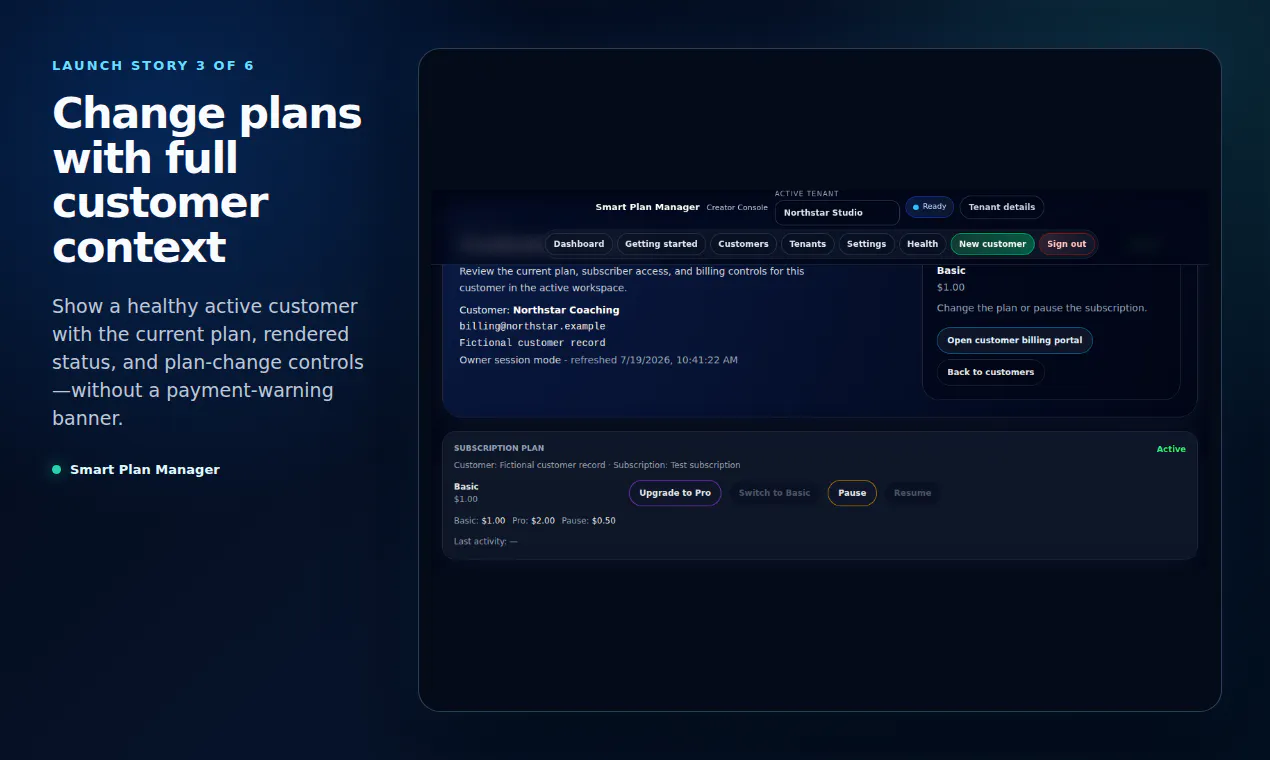The image size is (1270, 760).
Task: Click the Northstar Coaching customer name
Action: tap(566, 310)
